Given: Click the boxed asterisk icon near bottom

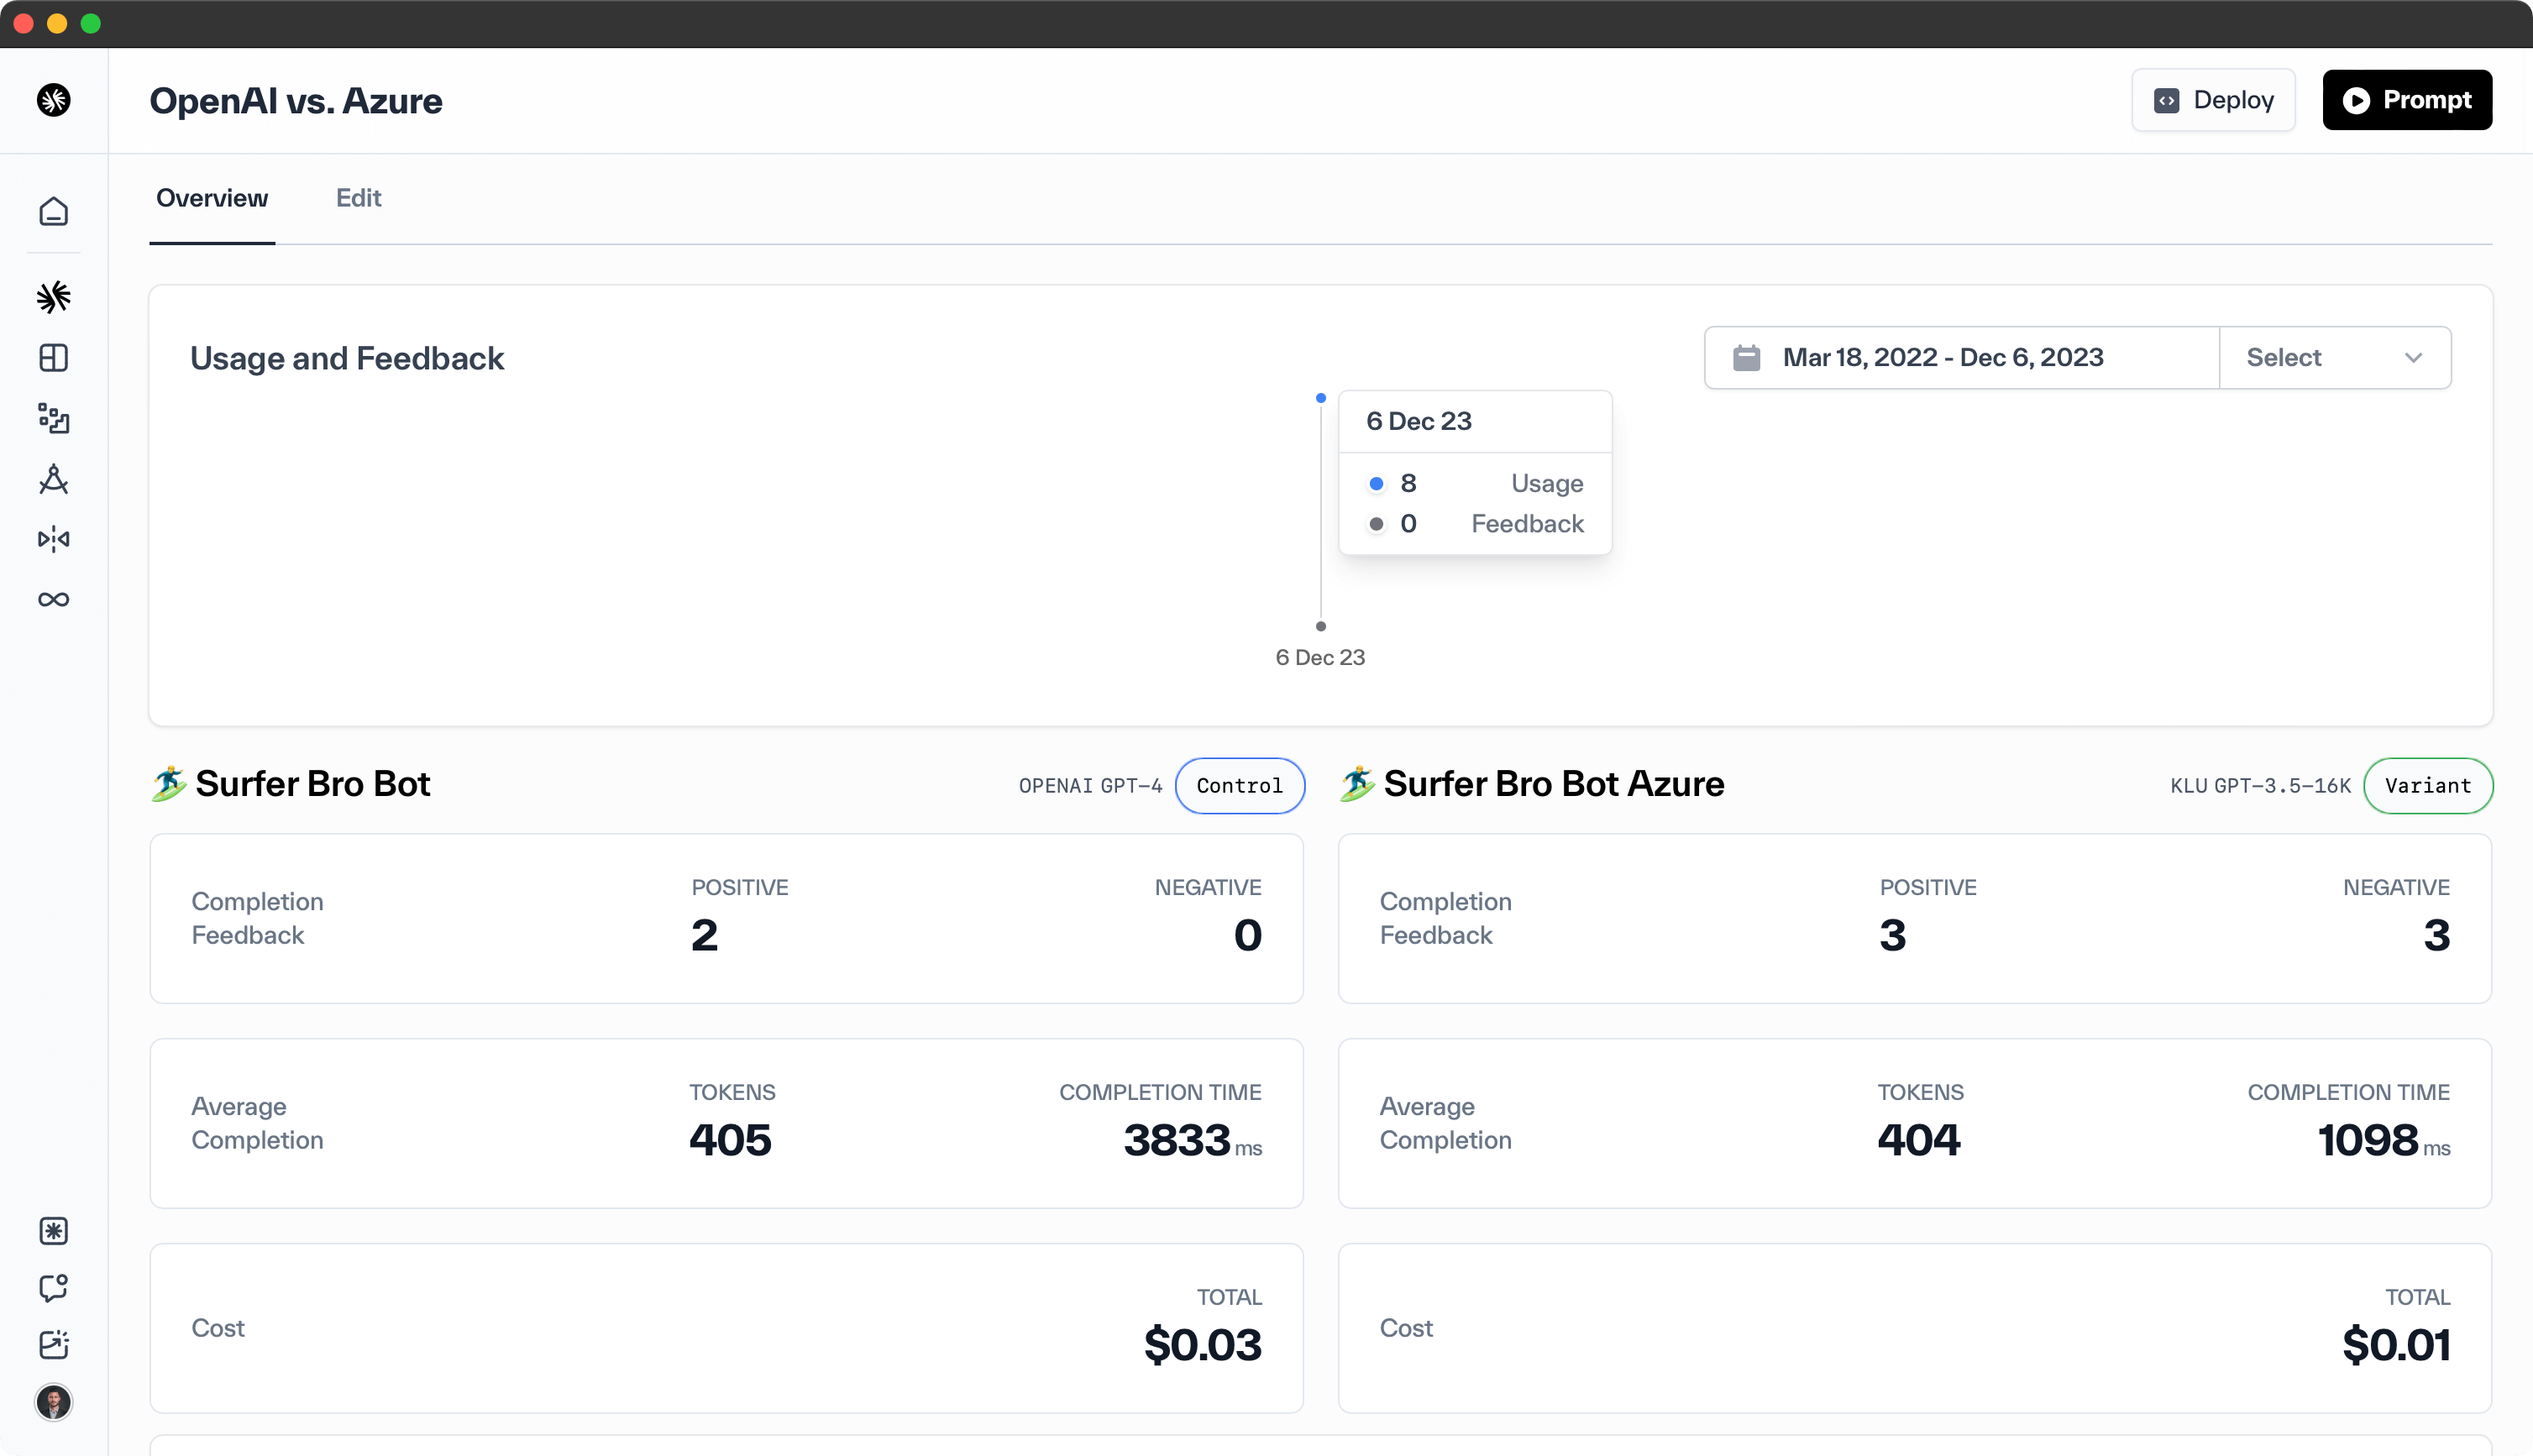Looking at the screenshot, I should click(x=54, y=1231).
